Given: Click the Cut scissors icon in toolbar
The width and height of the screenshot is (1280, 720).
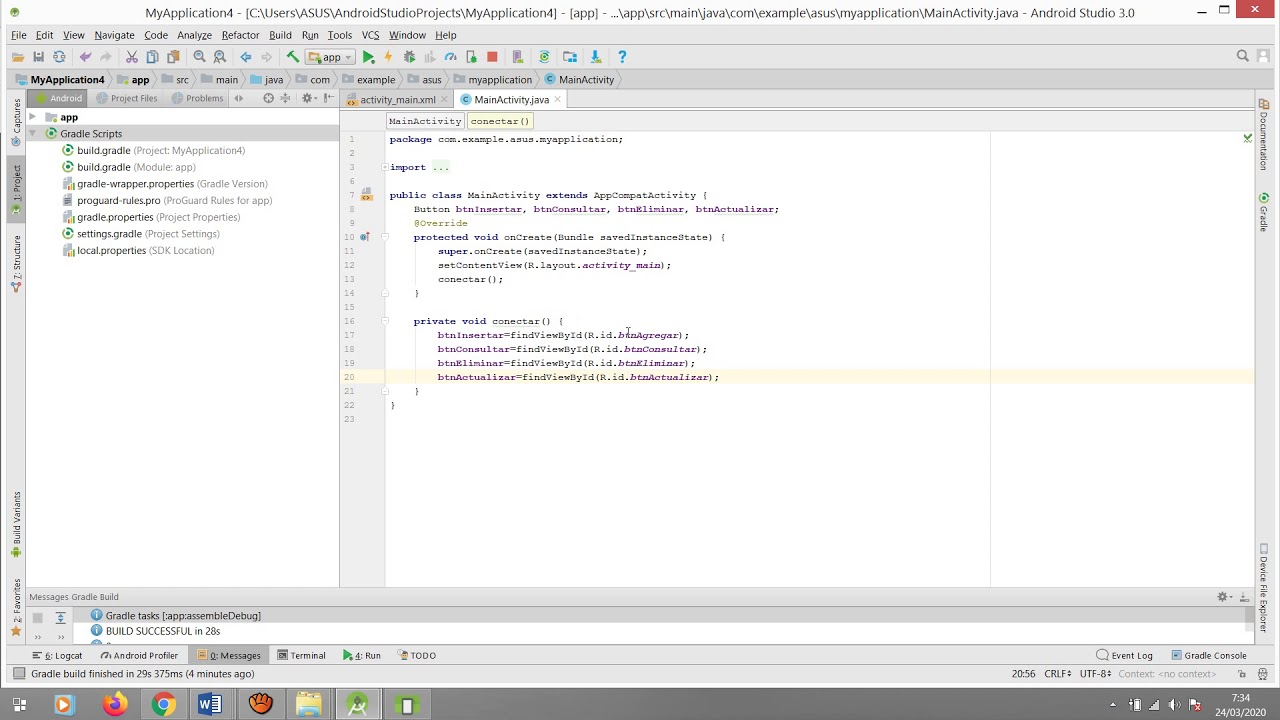Looking at the screenshot, I should 132,57.
